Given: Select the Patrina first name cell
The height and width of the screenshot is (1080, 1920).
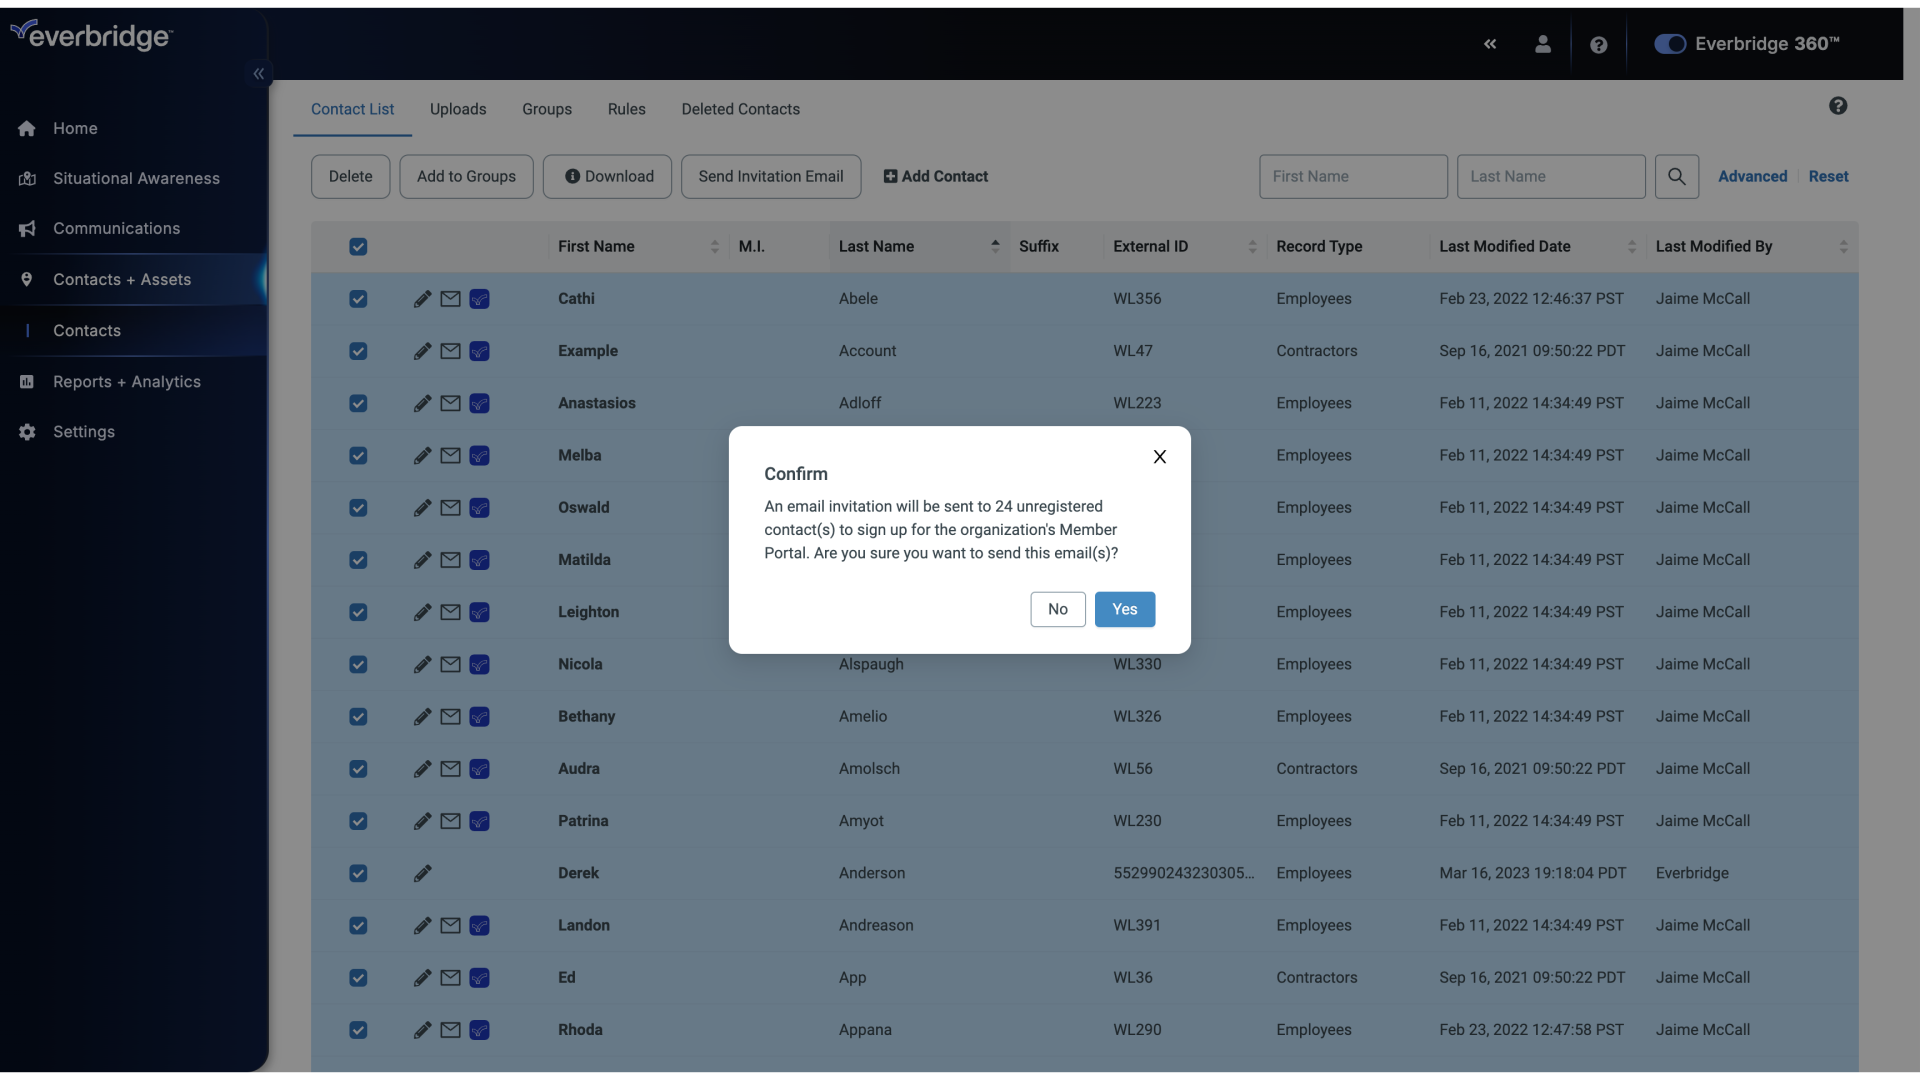Looking at the screenshot, I should coord(583,821).
